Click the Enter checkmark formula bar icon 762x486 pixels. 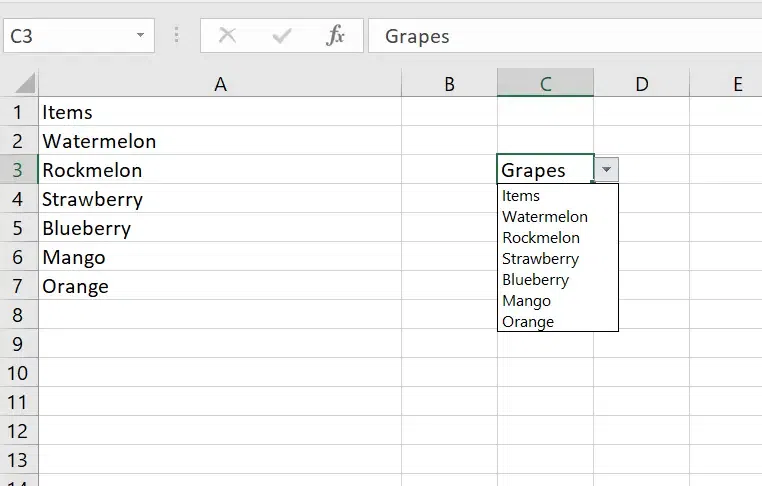[x=282, y=36]
